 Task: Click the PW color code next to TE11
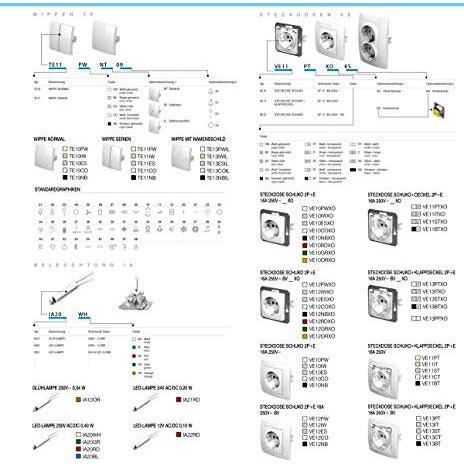[83, 65]
